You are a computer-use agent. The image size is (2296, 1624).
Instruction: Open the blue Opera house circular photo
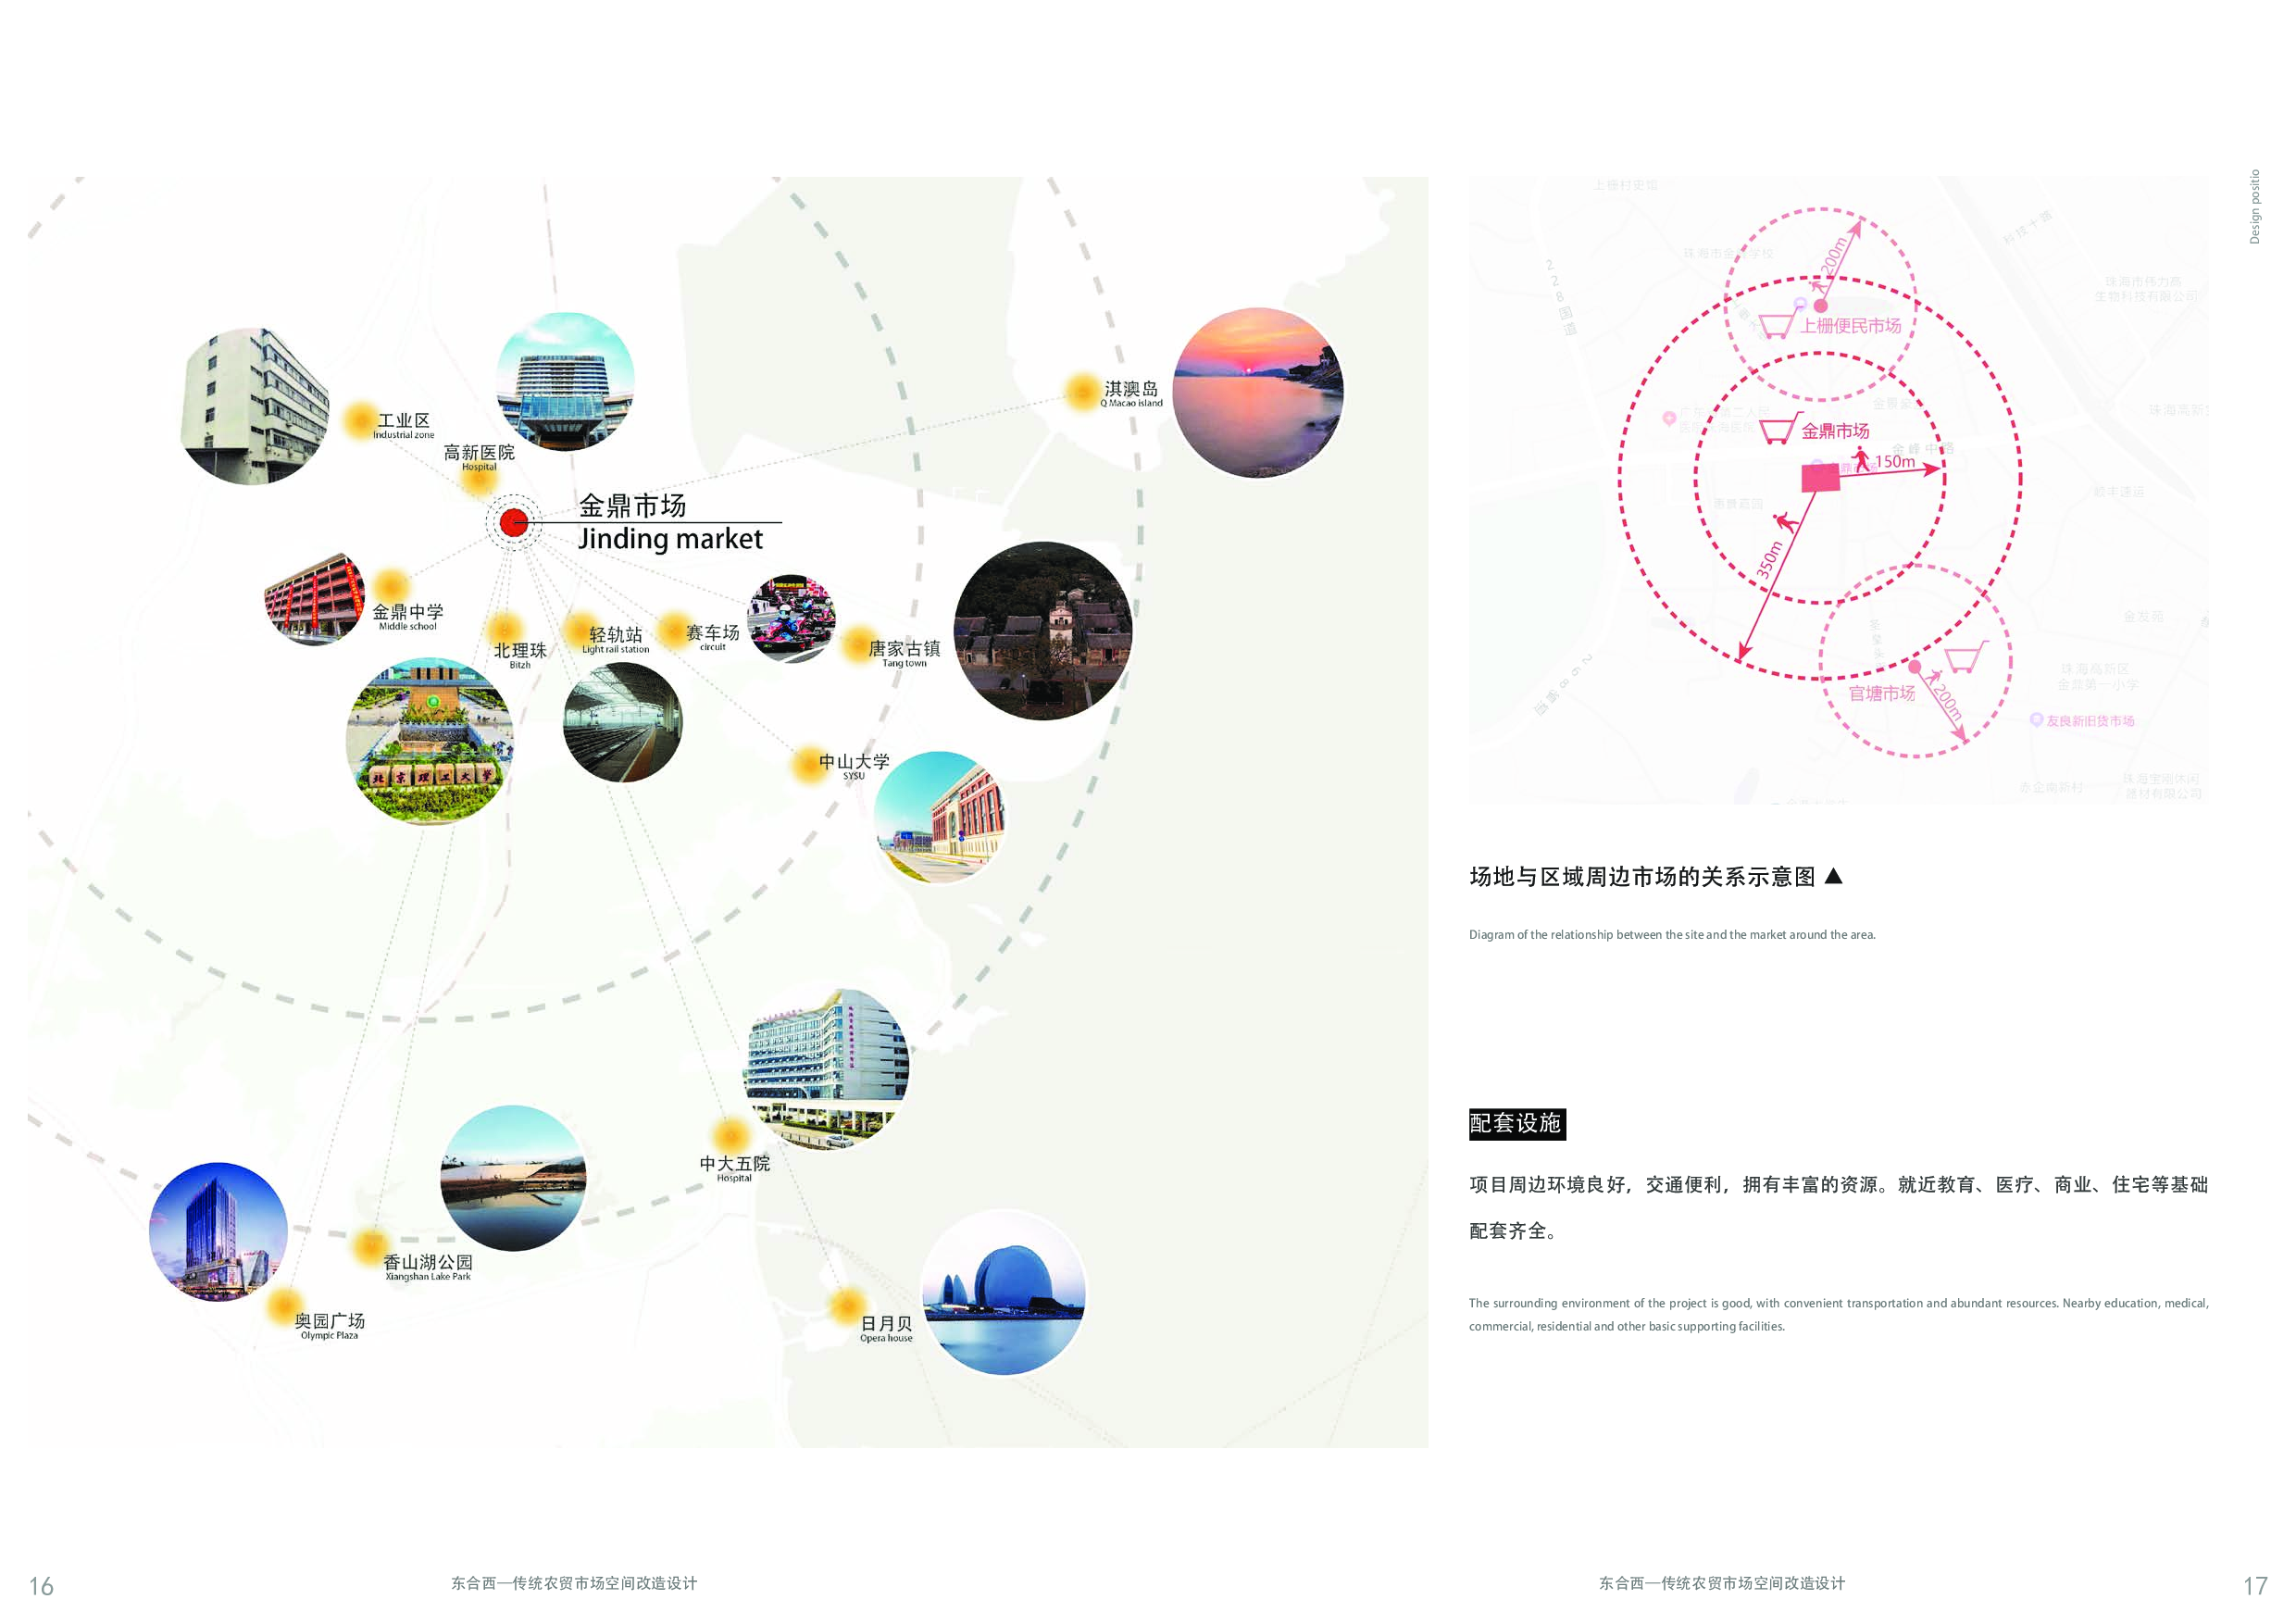click(1003, 1292)
